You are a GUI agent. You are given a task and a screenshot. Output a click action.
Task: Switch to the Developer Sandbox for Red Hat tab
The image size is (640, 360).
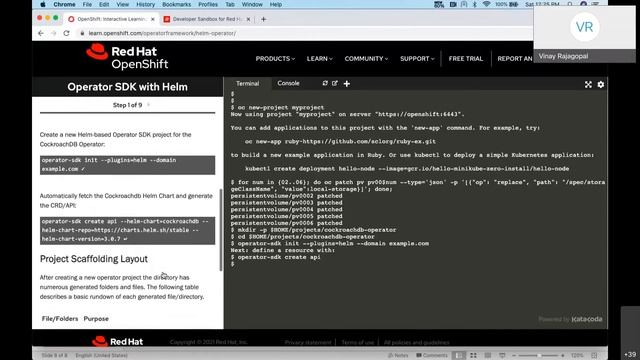click(x=206, y=19)
